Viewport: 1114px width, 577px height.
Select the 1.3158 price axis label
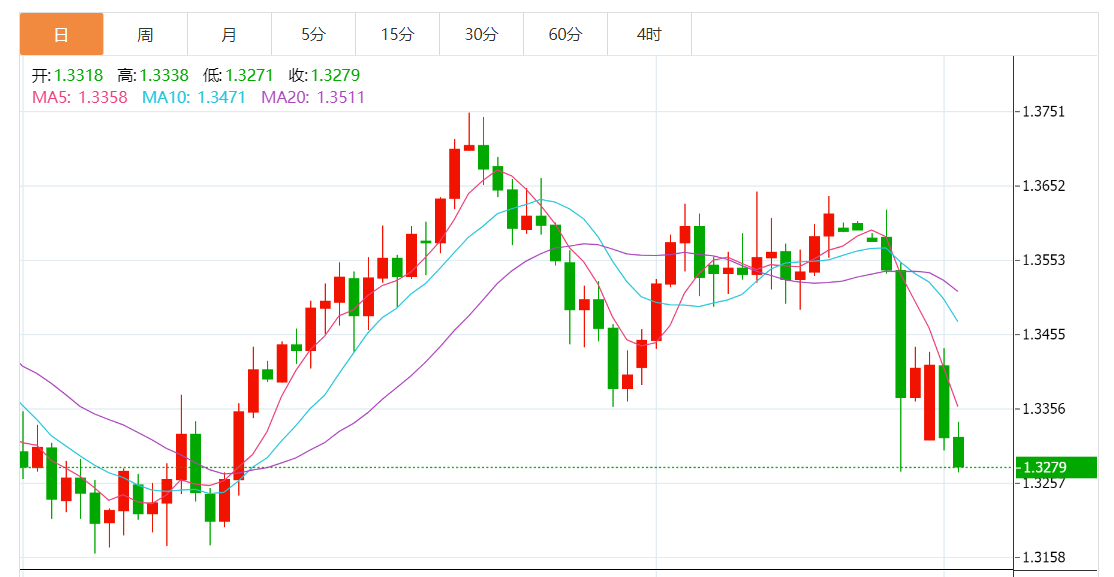pos(1044,557)
